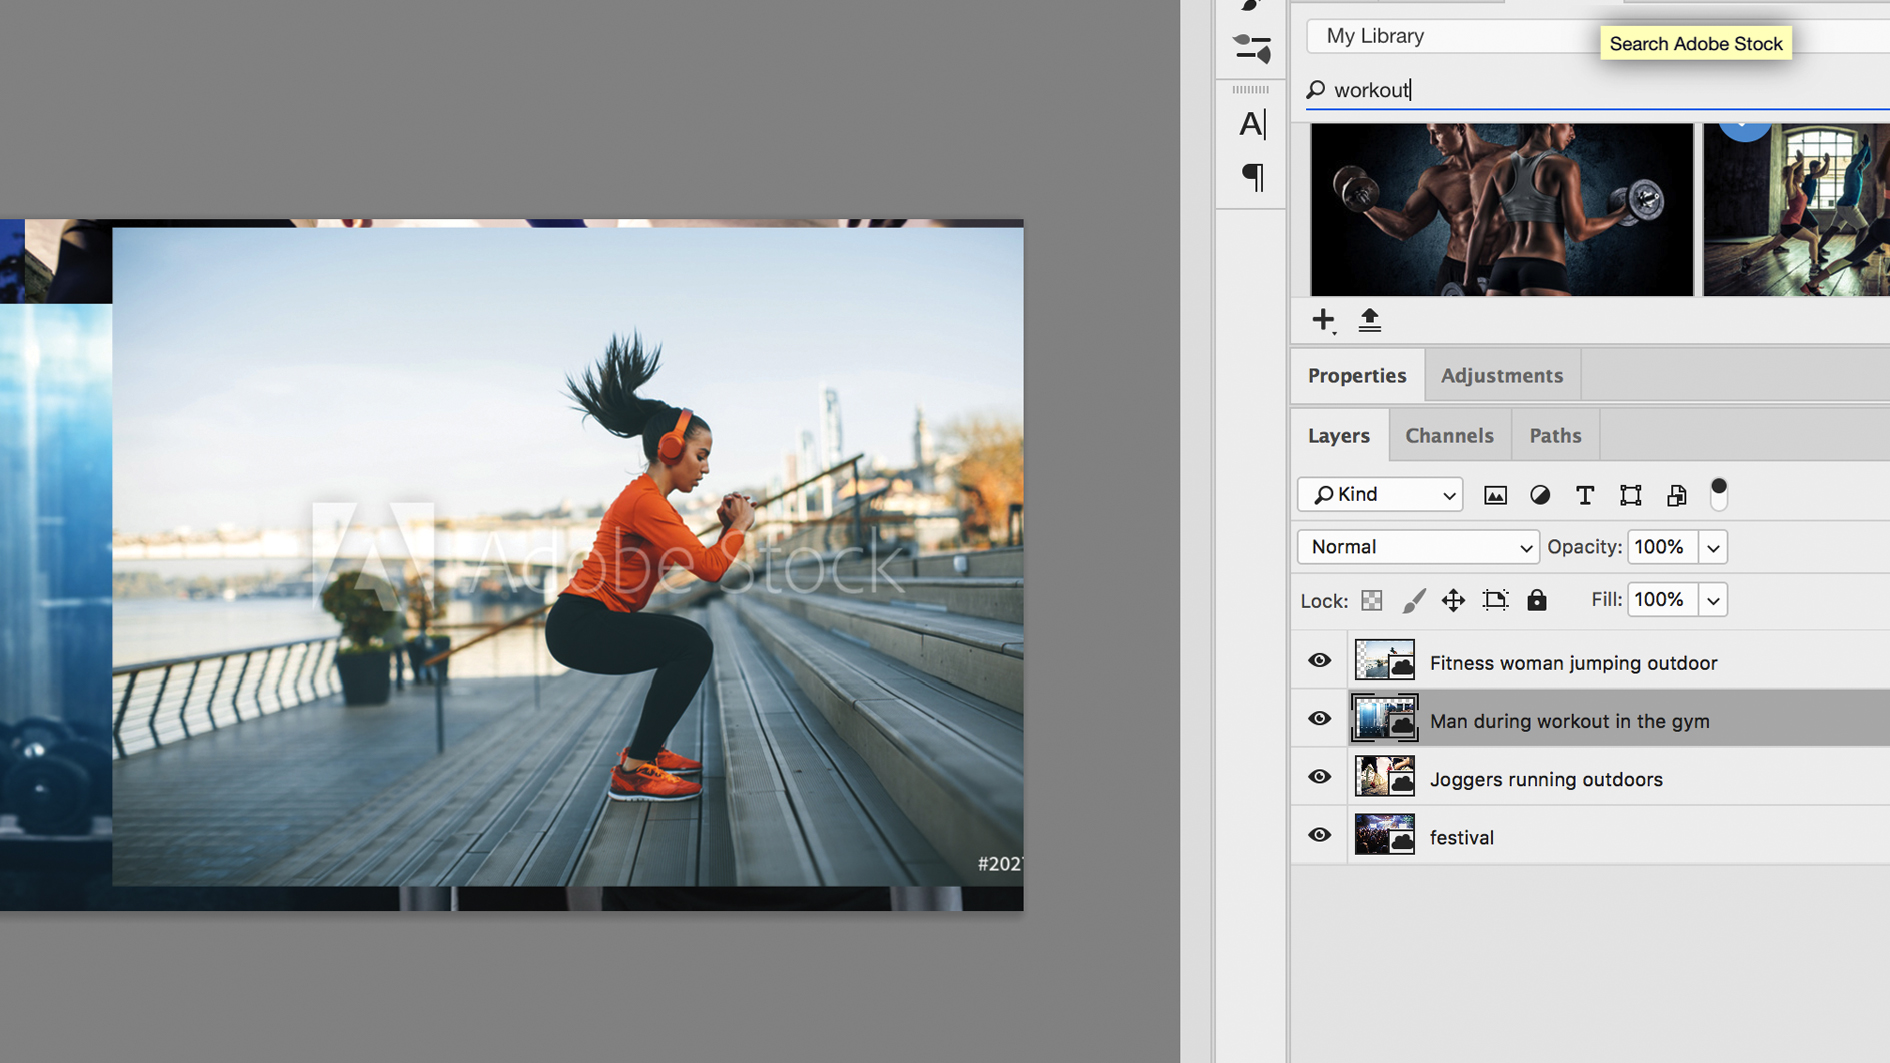
Task: Open the Kind filter dropdown
Action: click(x=1380, y=495)
